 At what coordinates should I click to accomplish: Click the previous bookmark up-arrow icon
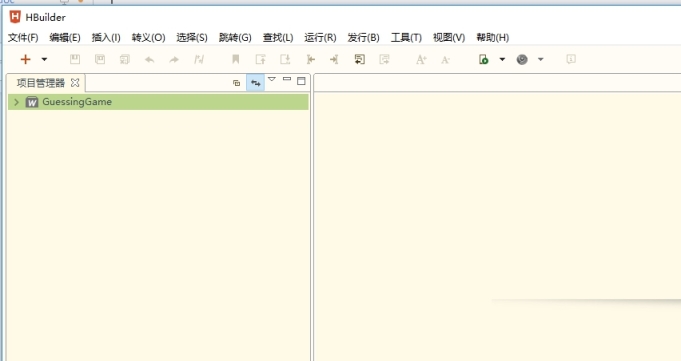[261, 59]
